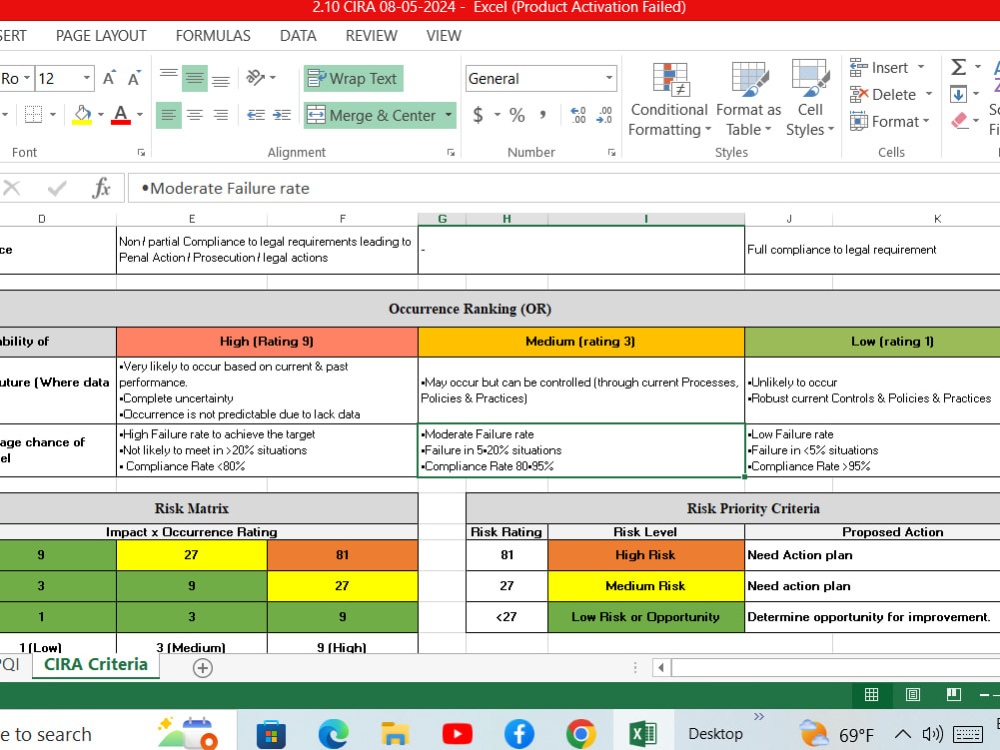
Task: Apply Percent Style format
Action: [517, 115]
